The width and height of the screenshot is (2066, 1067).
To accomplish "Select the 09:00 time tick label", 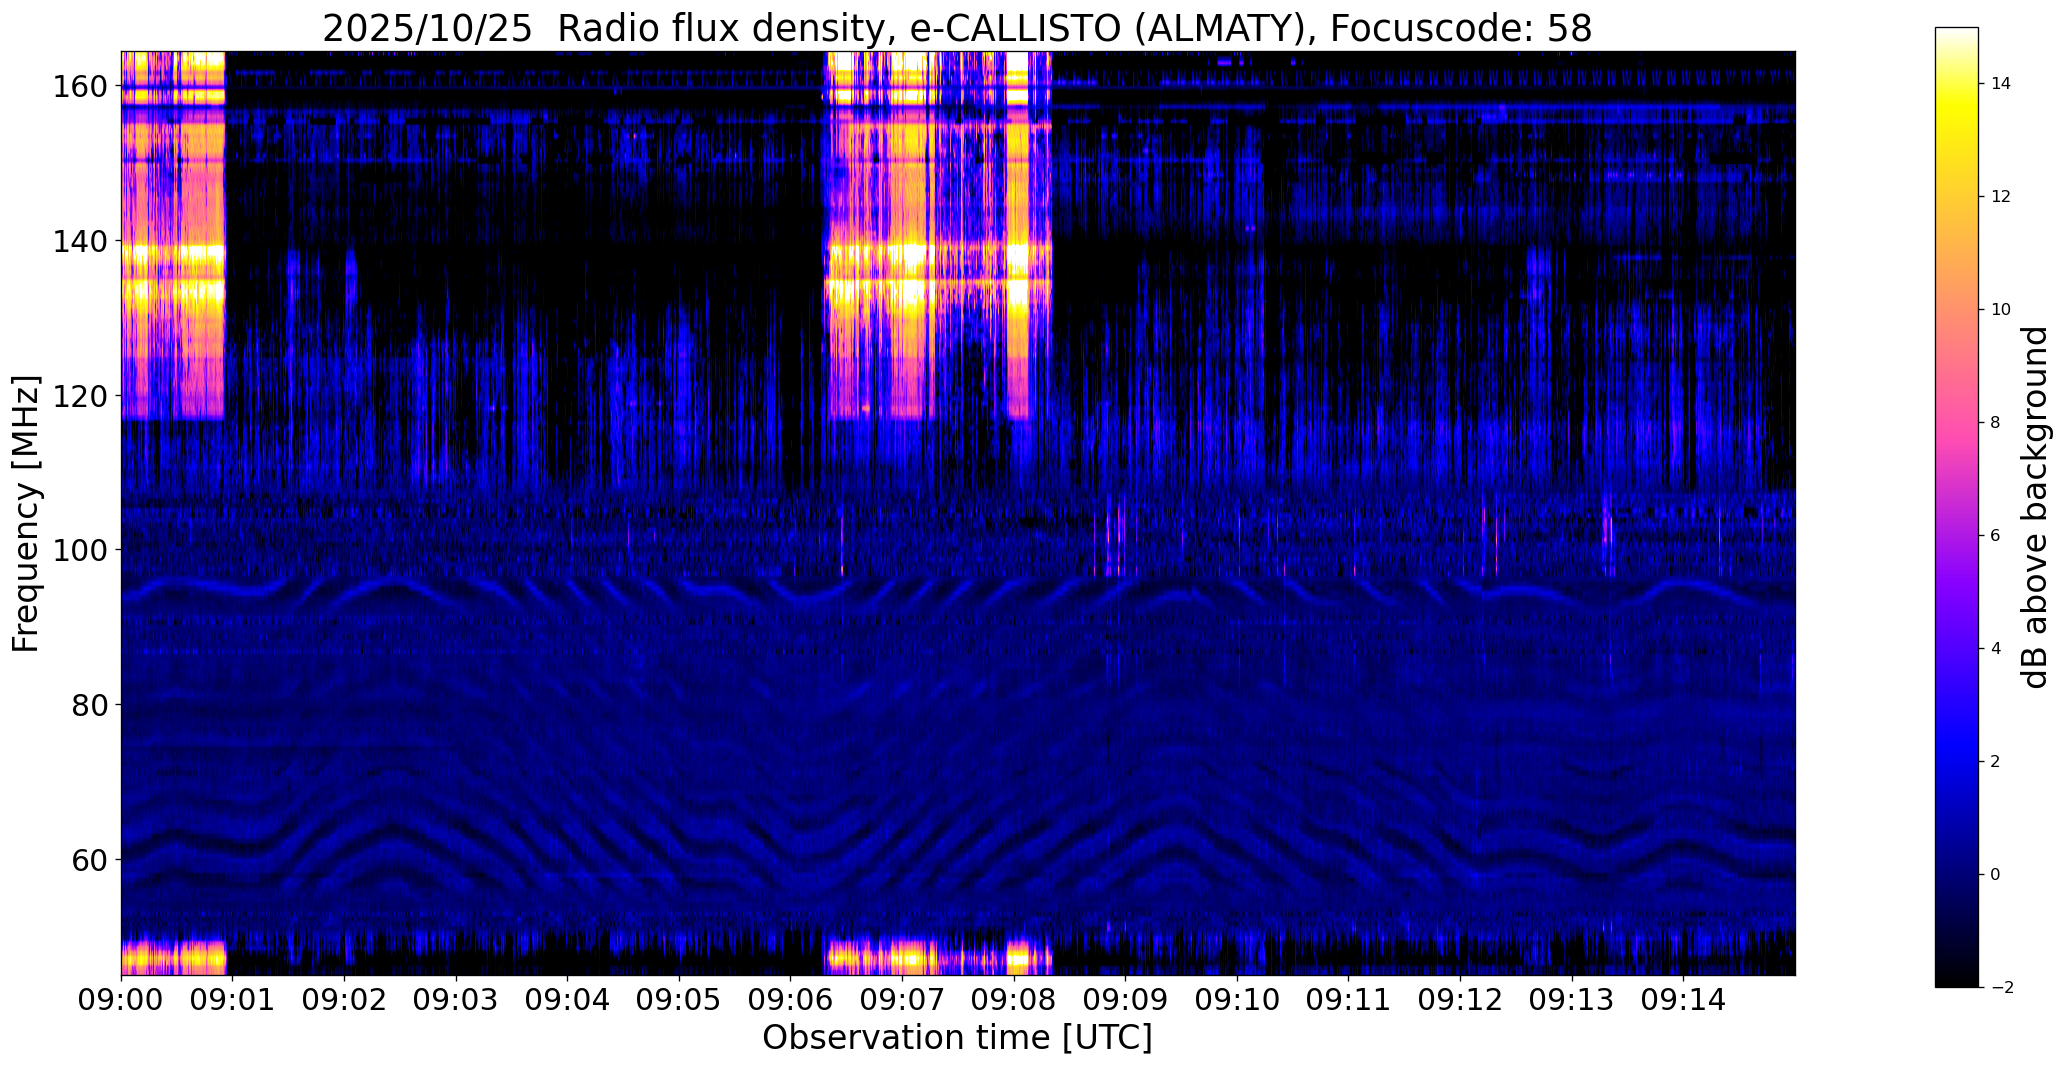I will [122, 999].
